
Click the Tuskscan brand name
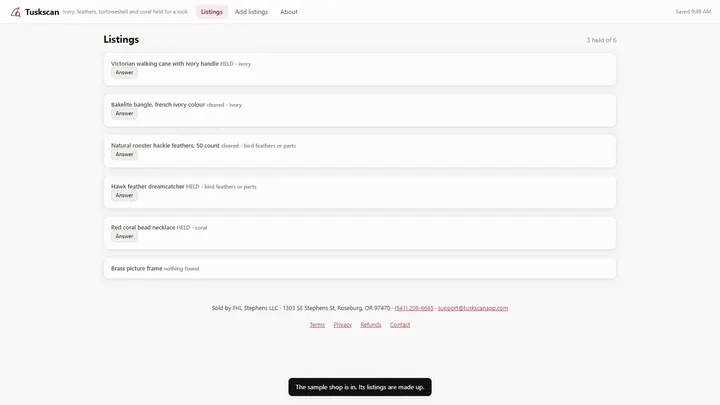(x=42, y=12)
